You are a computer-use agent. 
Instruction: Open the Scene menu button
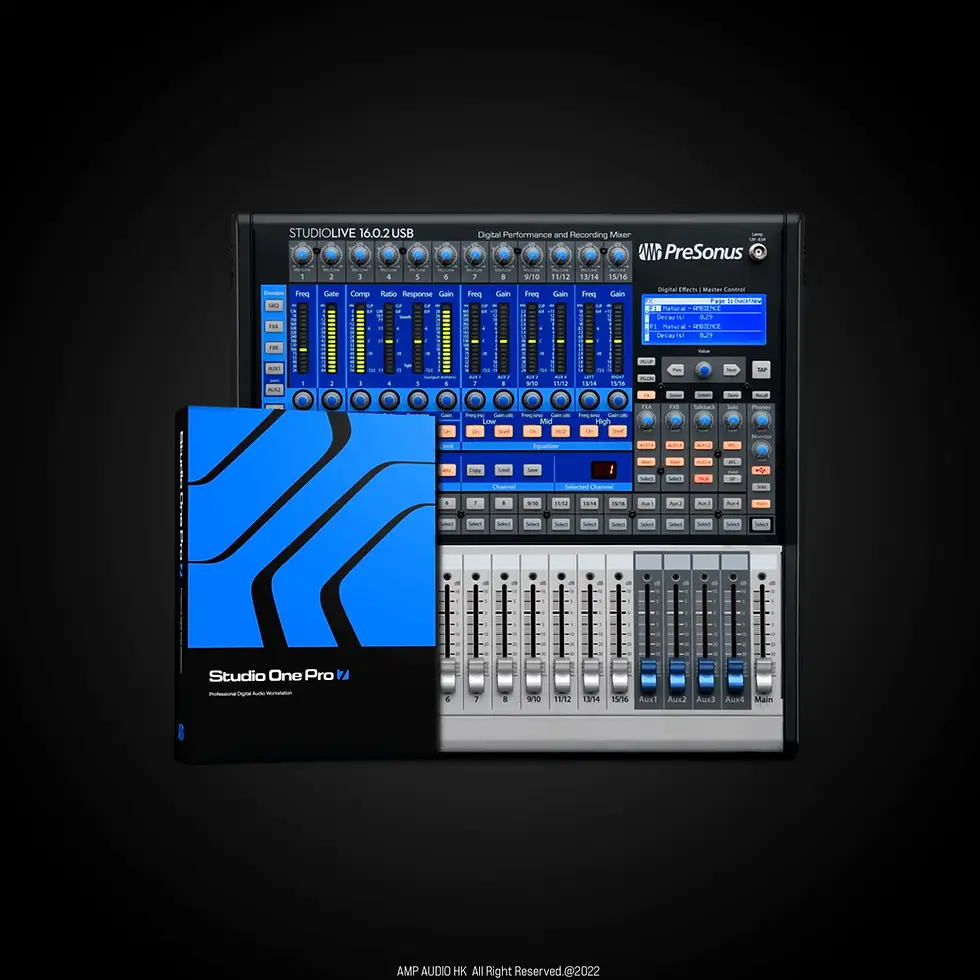click(x=675, y=395)
